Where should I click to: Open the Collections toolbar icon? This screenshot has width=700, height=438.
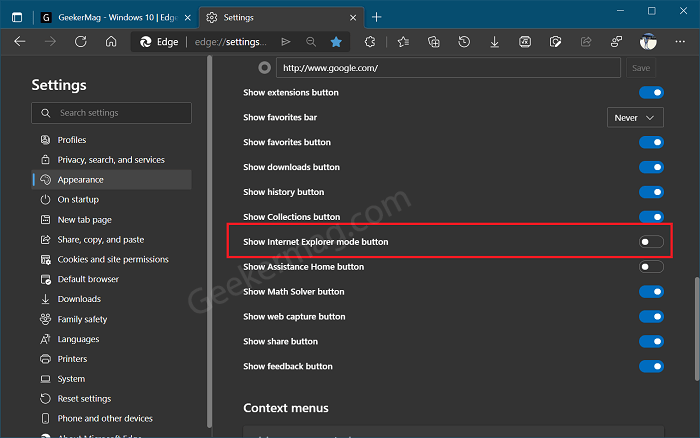coord(433,42)
